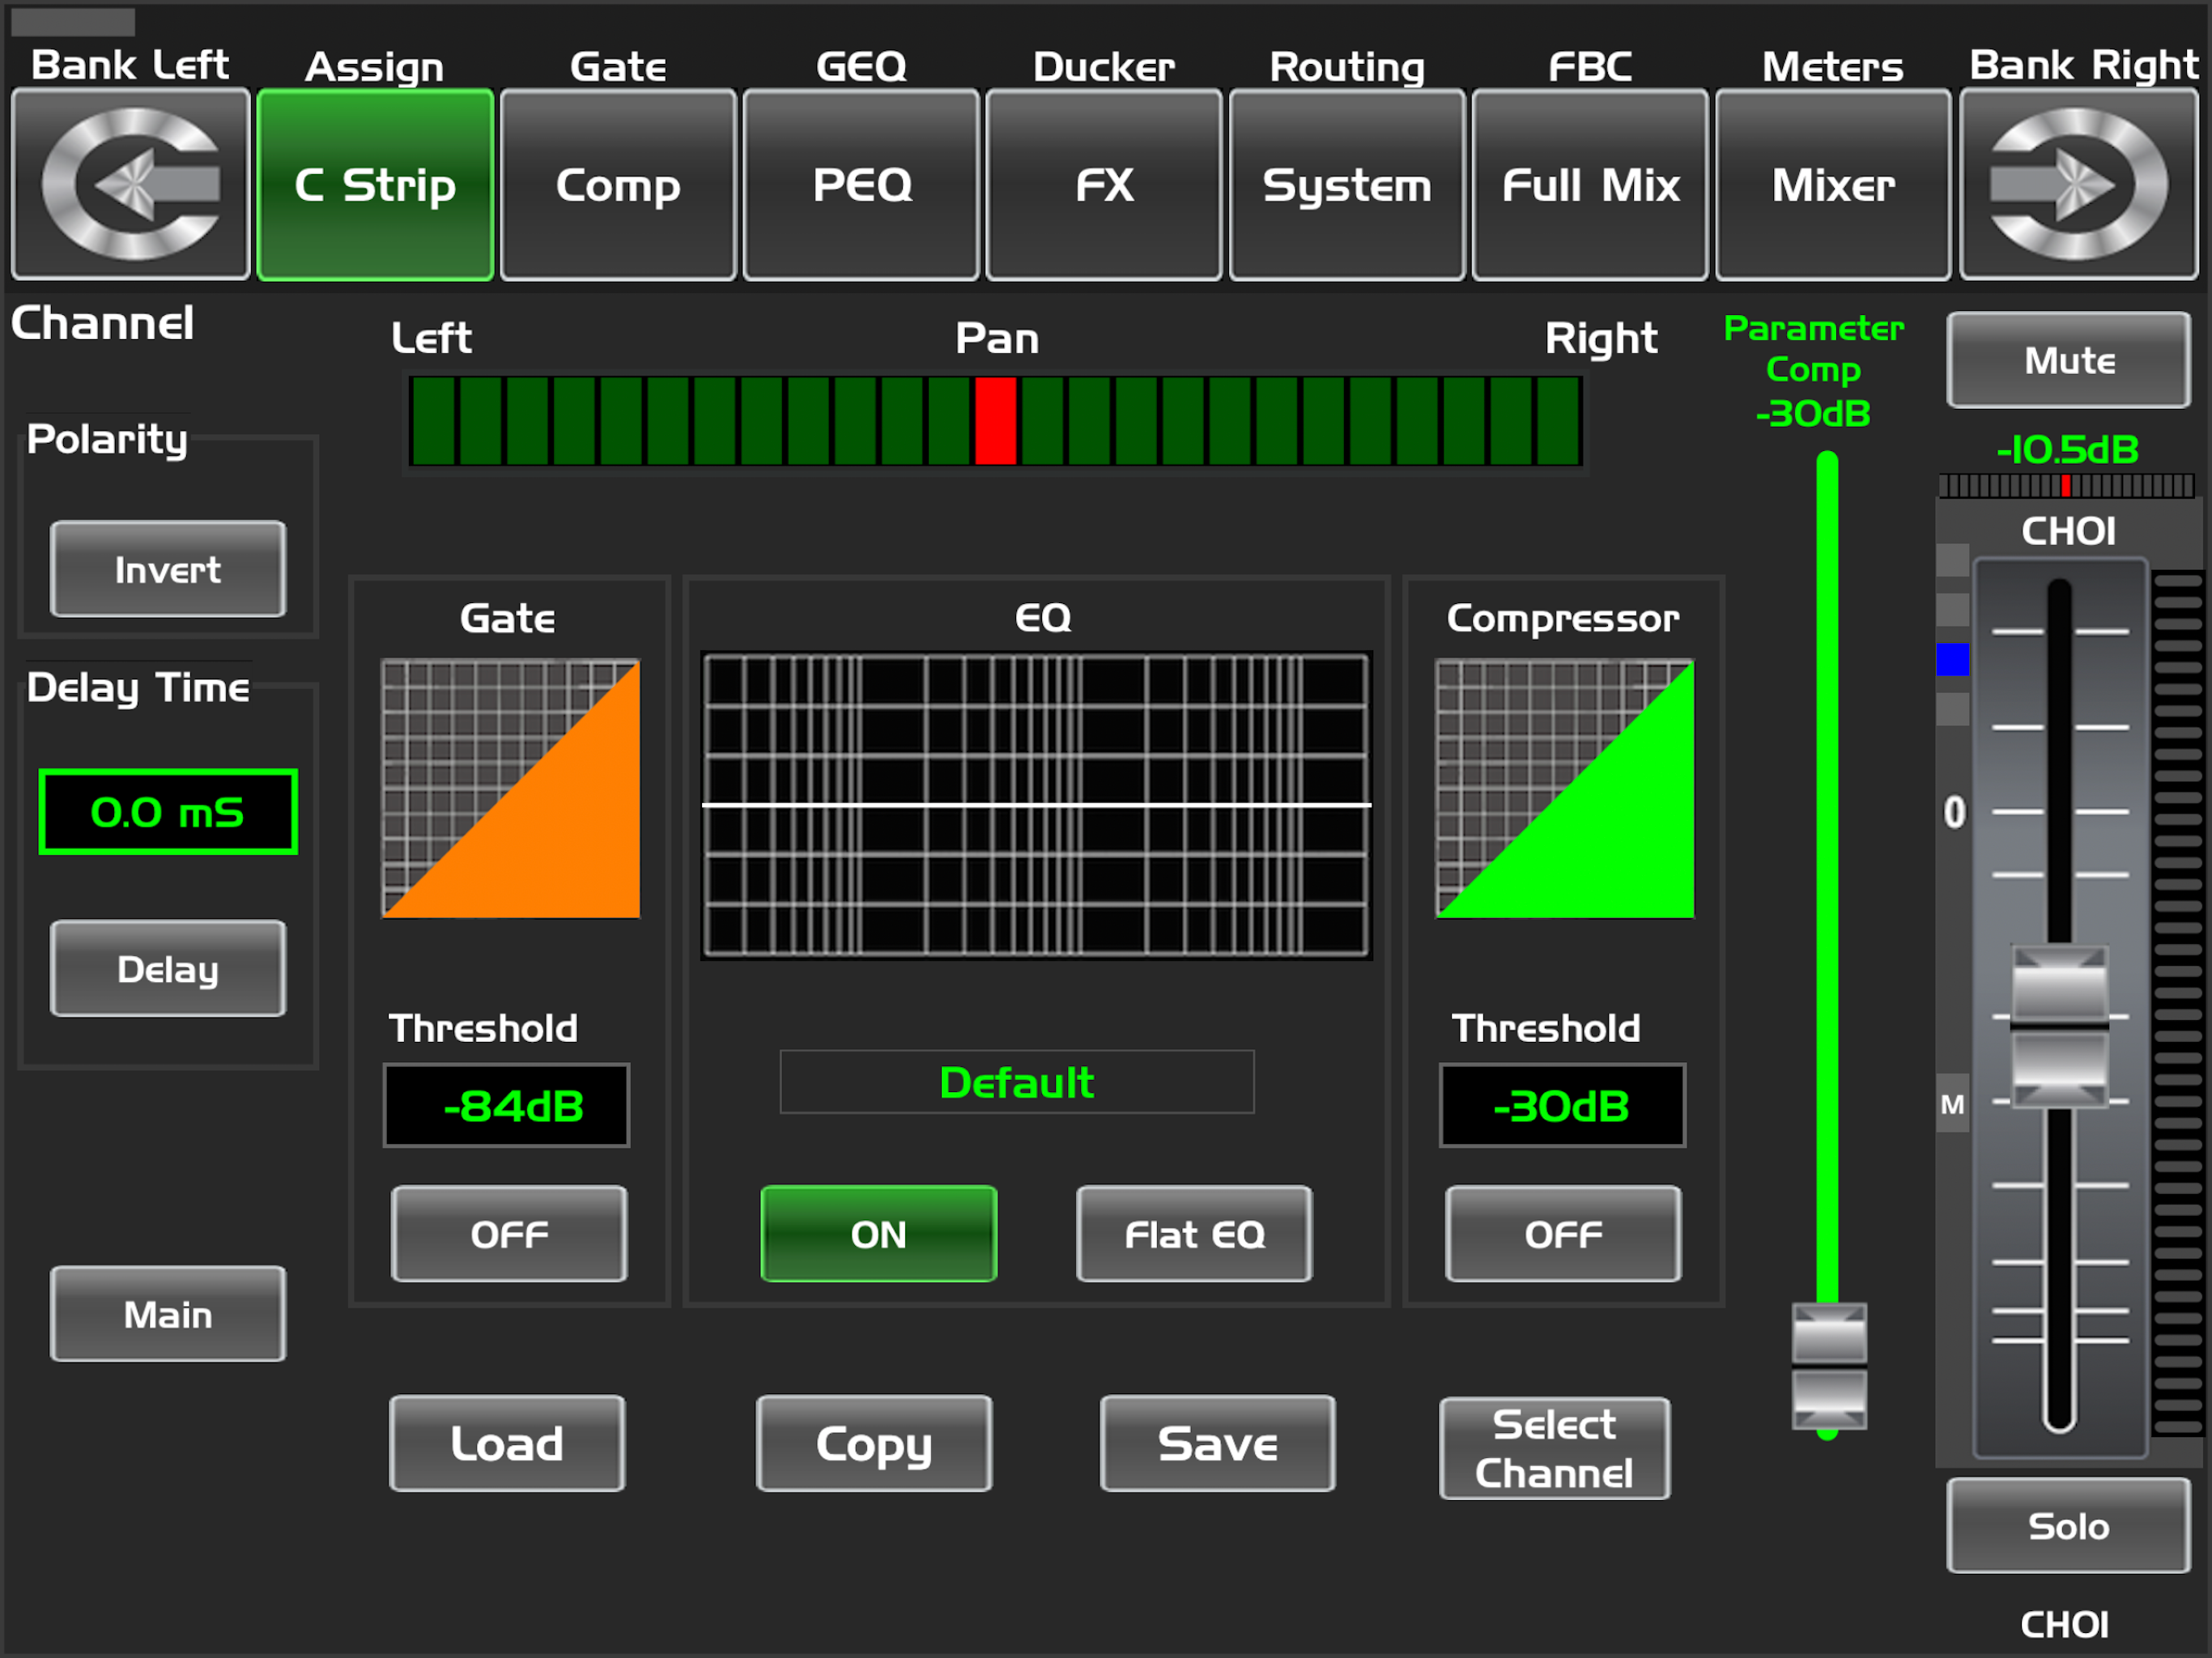Click the Bank Left arrow icon
This screenshot has height=1658, width=2212.
pyautogui.click(x=130, y=184)
